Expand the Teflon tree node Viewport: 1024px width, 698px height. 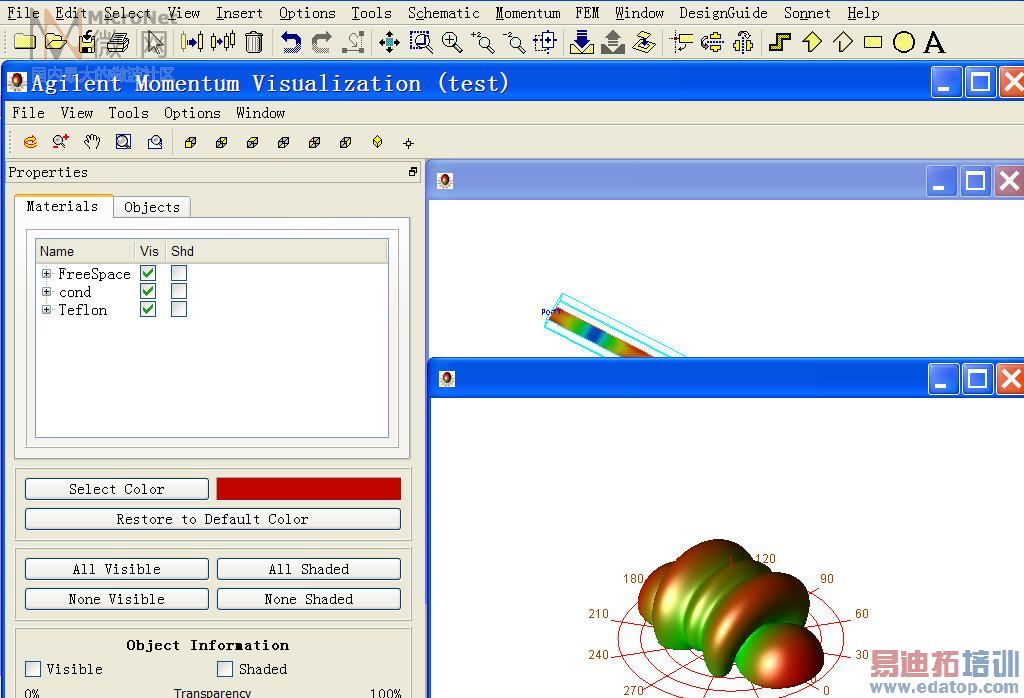(46, 309)
